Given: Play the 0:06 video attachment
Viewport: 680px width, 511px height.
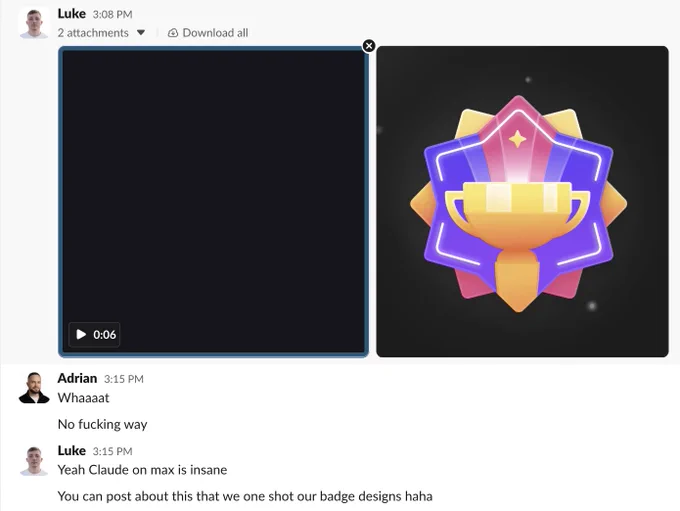Looking at the screenshot, I should pos(94,334).
